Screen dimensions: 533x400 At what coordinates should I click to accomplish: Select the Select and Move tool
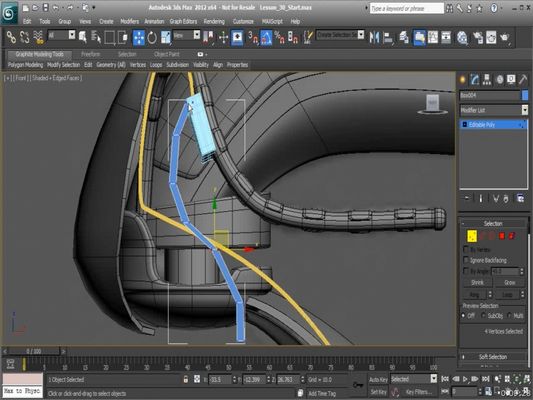click(139, 37)
